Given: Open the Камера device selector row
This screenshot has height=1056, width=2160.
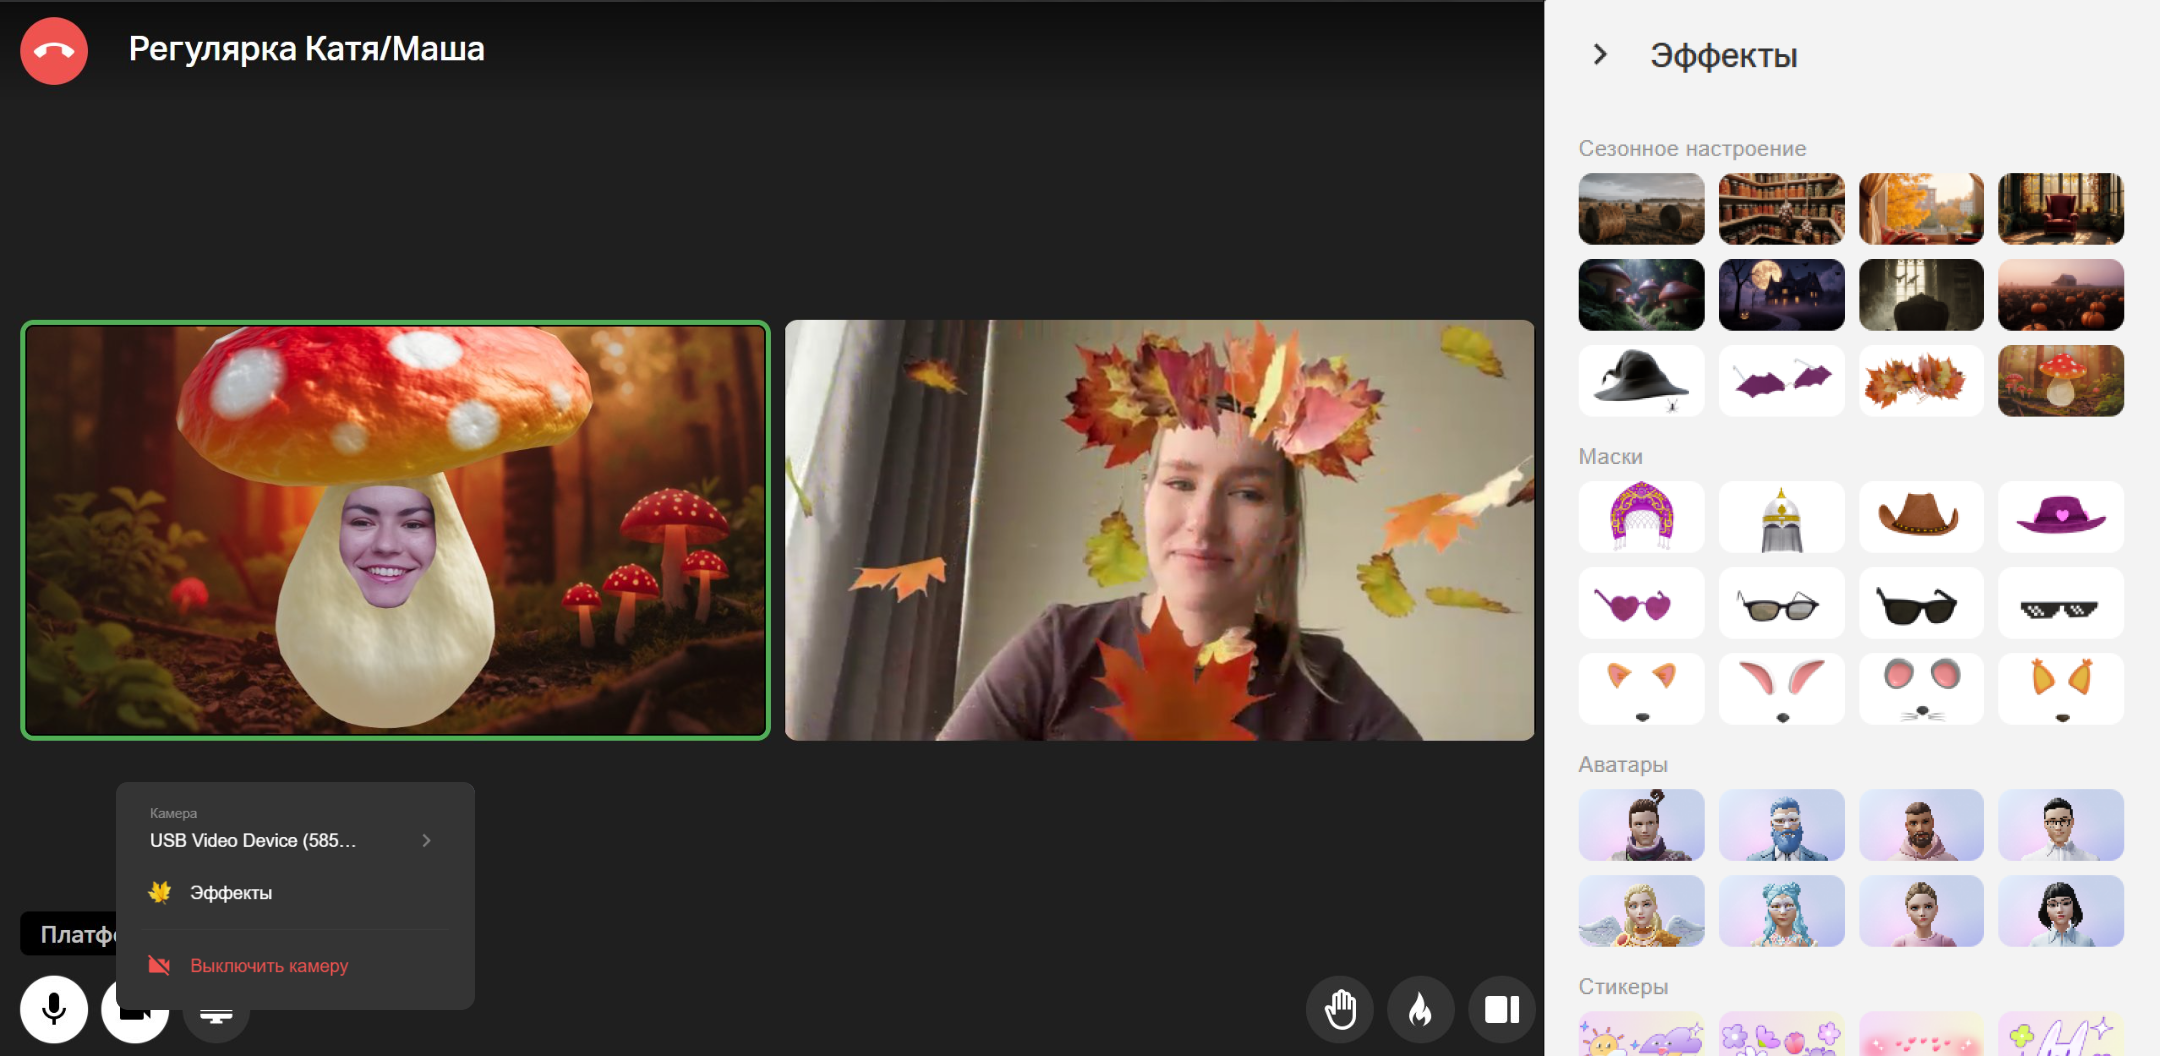Looking at the screenshot, I should click(x=290, y=829).
